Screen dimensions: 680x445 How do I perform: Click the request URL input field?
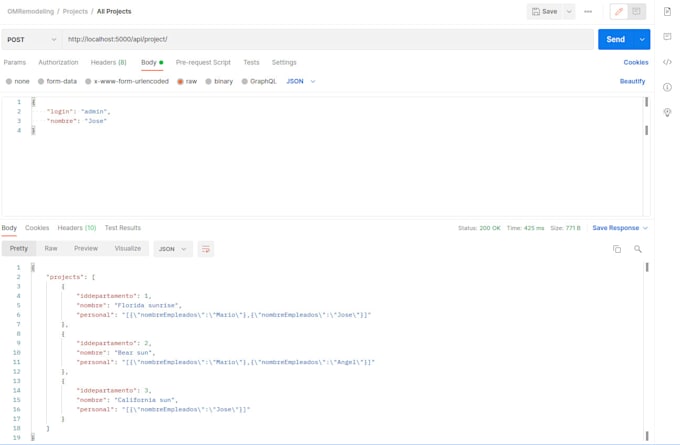click(x=328, y=39)
